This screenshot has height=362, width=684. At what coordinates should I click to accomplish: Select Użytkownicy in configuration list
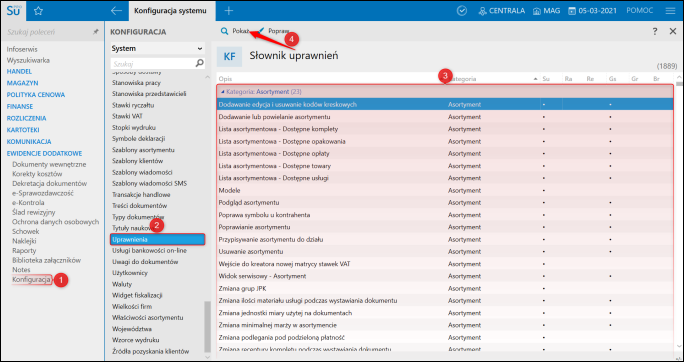click(130, 273)
